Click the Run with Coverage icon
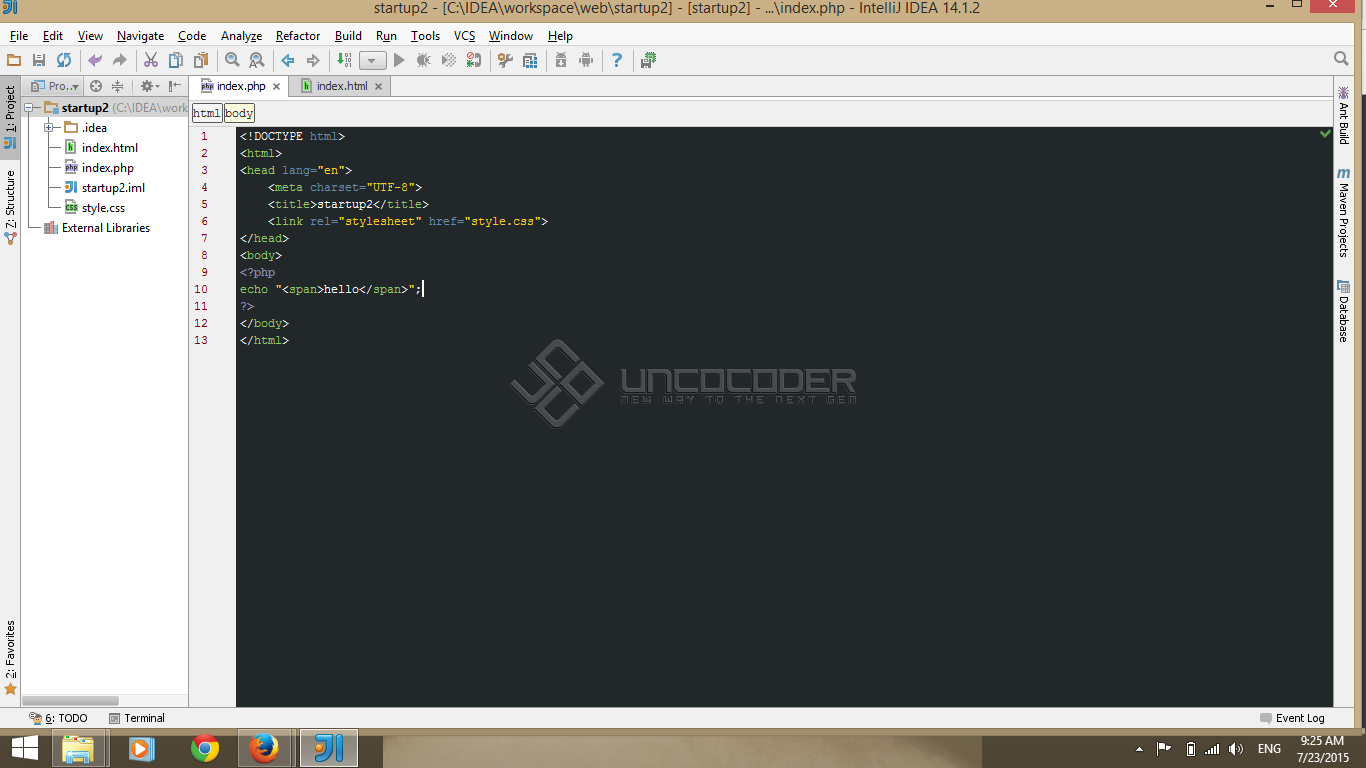Screen dimensions: 1366x768 [449, 60]
